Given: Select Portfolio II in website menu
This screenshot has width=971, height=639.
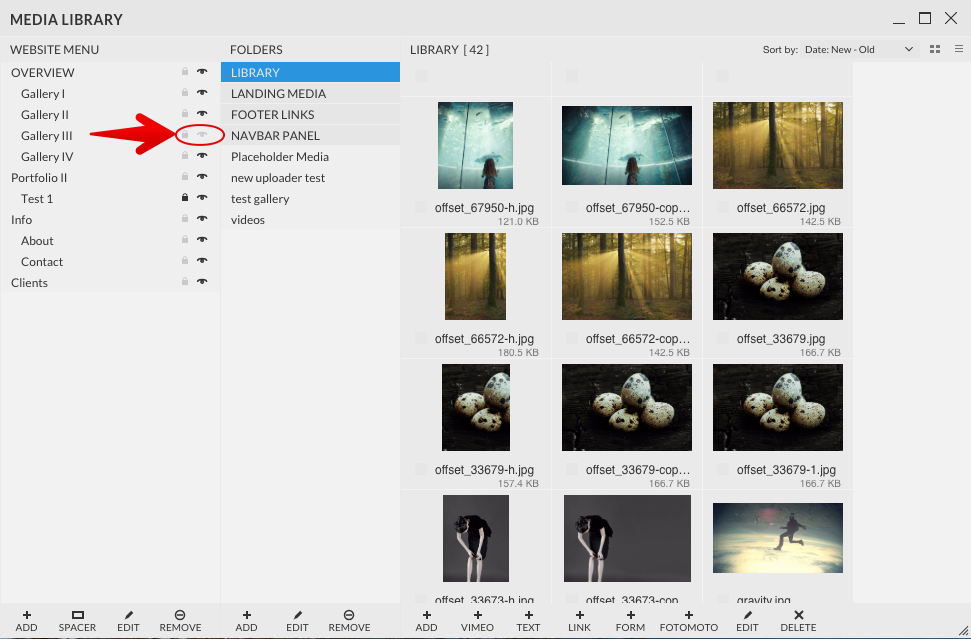Looking at the screenshot, I should click(39, 177).
